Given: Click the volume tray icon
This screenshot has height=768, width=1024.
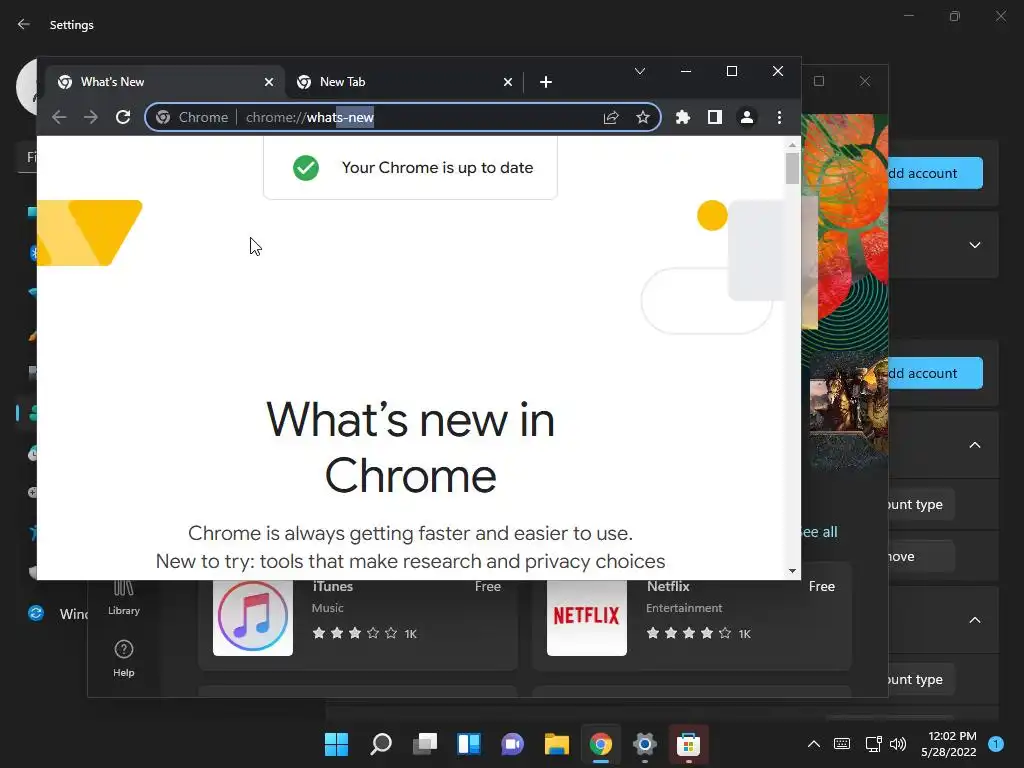Looking at the screenshot, I should coord(898,744).
